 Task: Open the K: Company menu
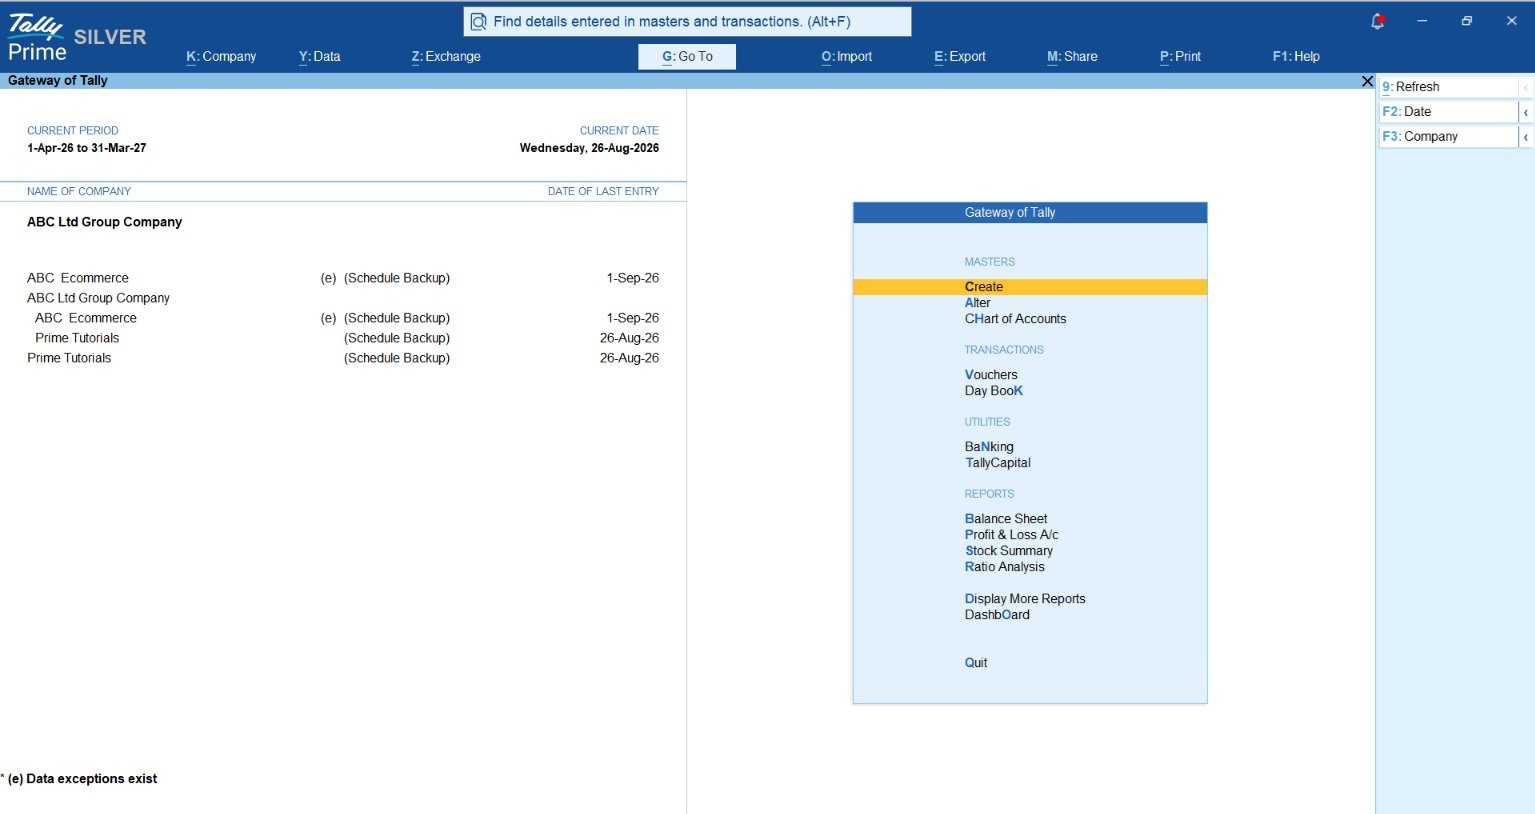click(x=221, y=57)
